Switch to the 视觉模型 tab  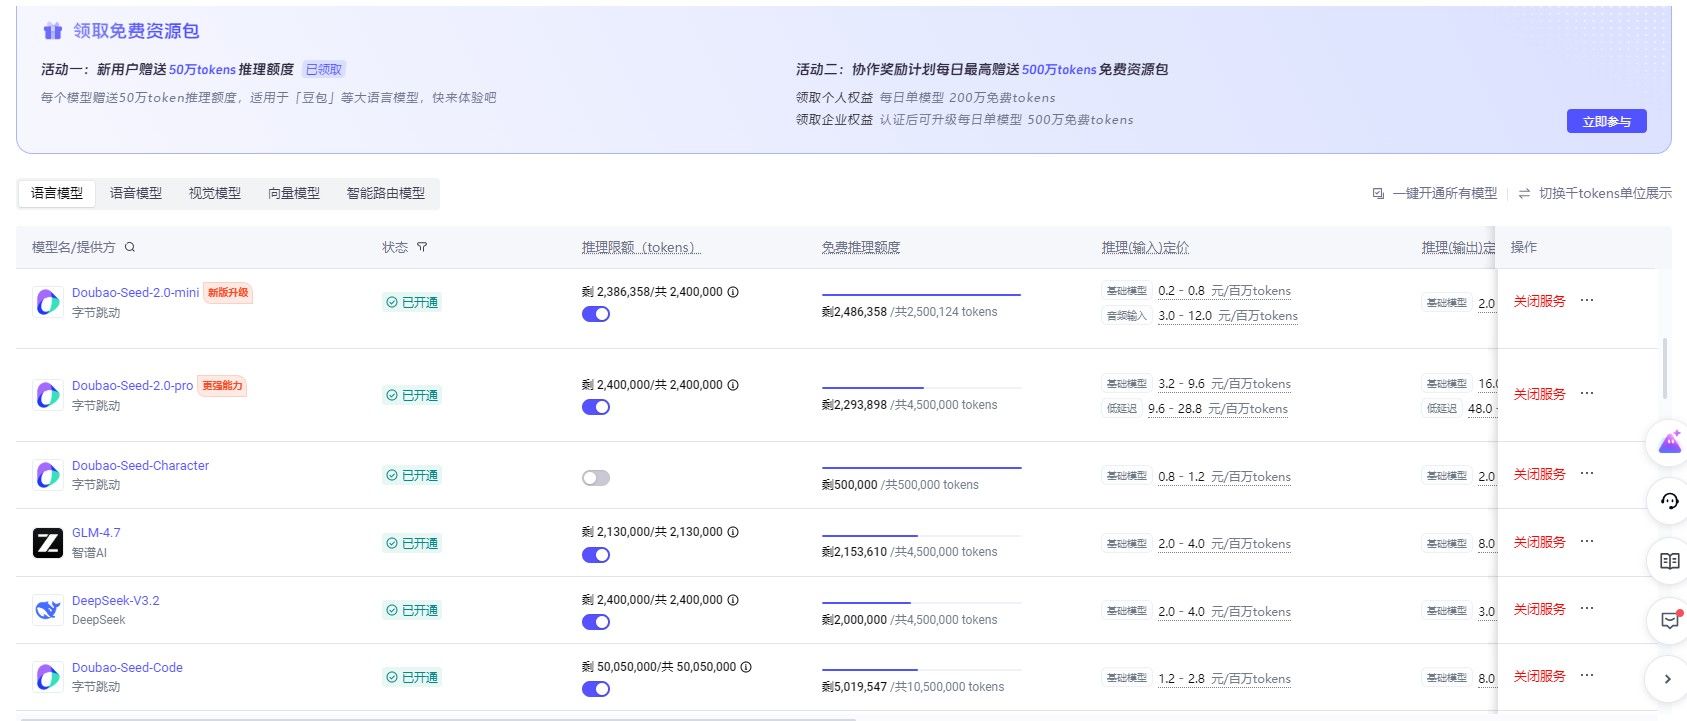click(x=215, y=193)
